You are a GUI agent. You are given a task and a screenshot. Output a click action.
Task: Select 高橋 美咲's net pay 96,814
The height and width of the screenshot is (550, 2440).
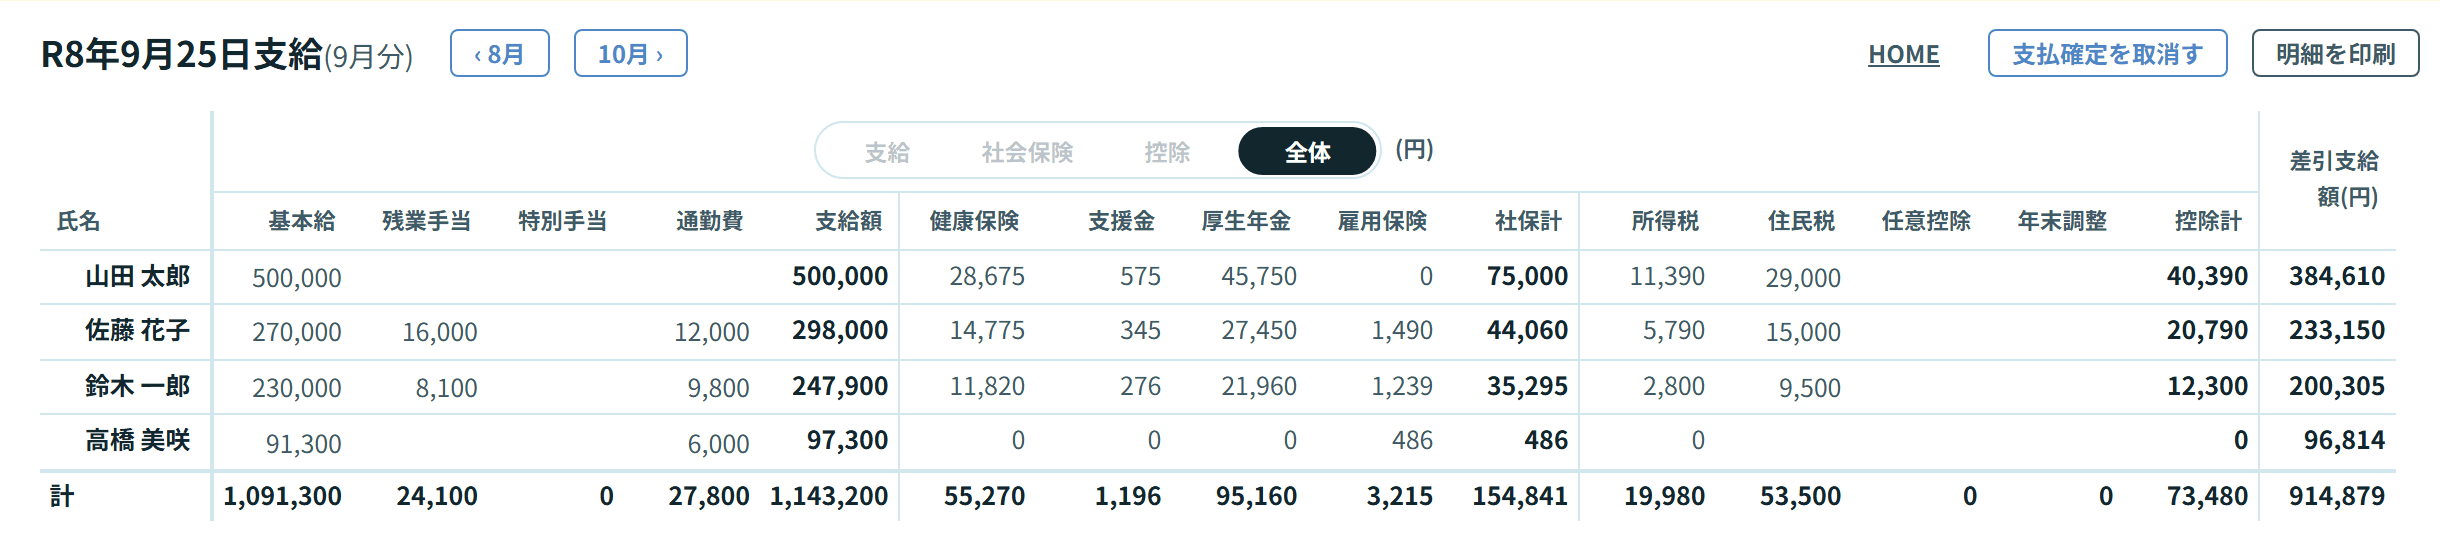point(2345,440)
